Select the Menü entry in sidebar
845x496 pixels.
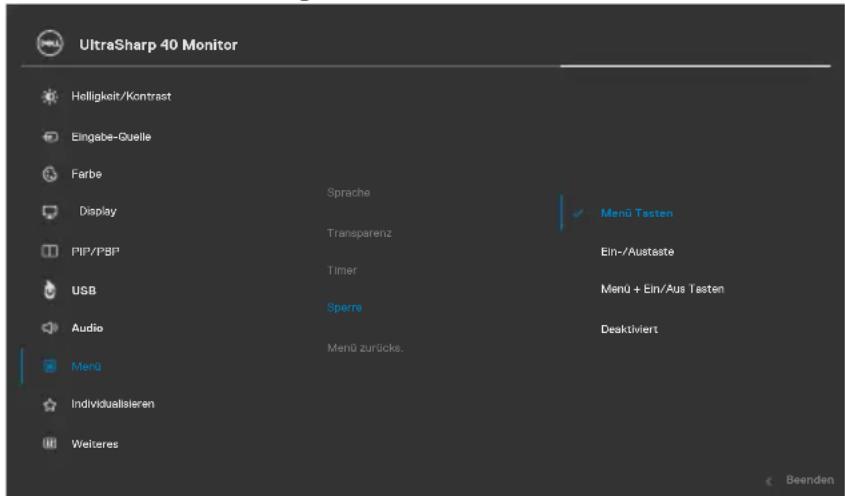coord(86,367)
